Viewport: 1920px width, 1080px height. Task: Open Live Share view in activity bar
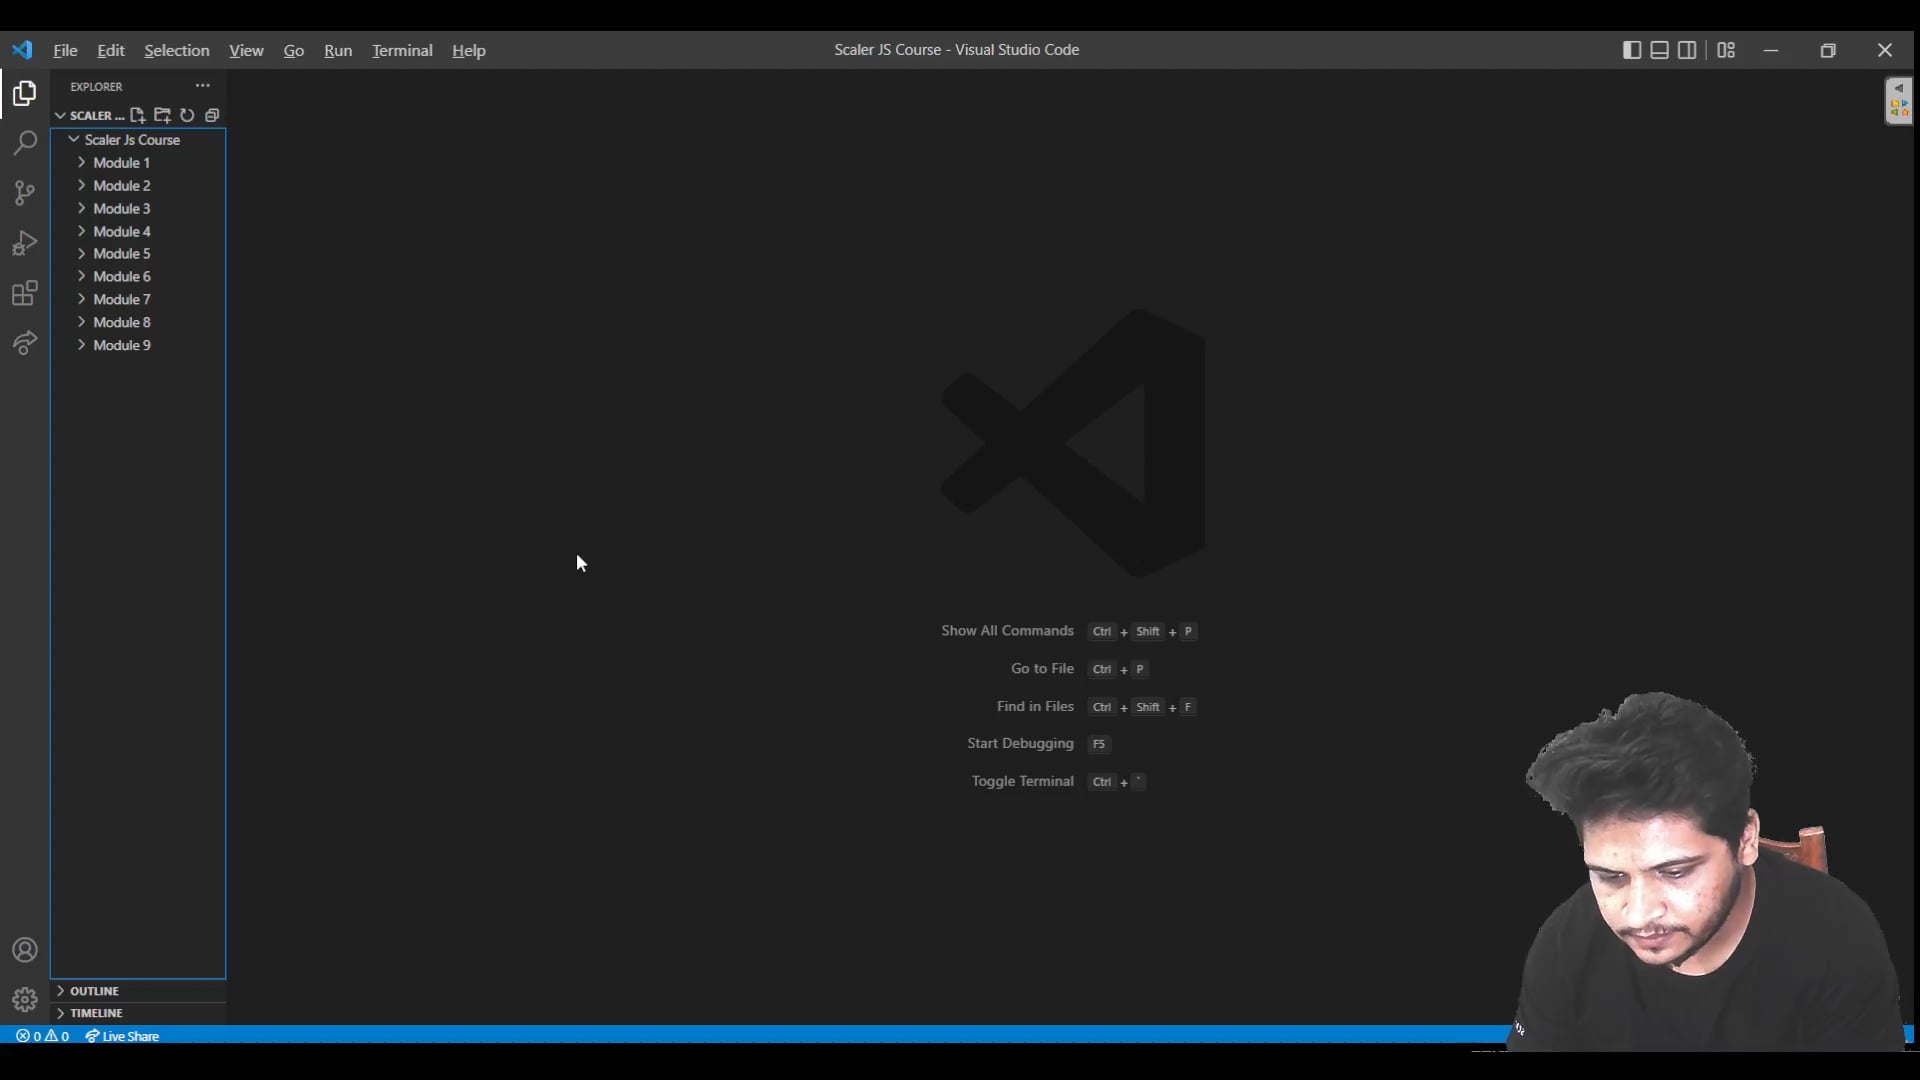pyautogui.click(x=25, y=343)
